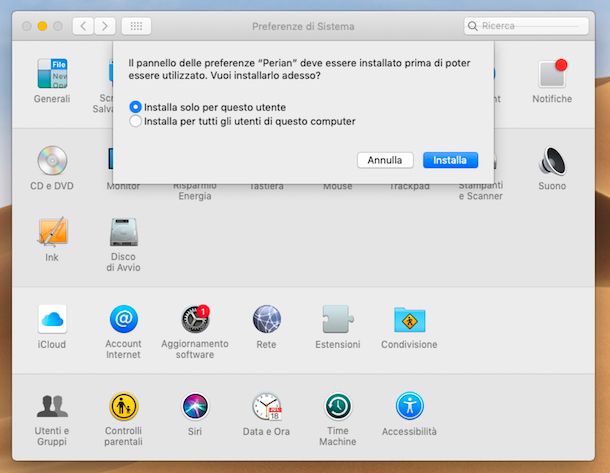This screenshot has width=610, height=473.
Task: Open Siri preferences
Action: click(x=195, y=406)
